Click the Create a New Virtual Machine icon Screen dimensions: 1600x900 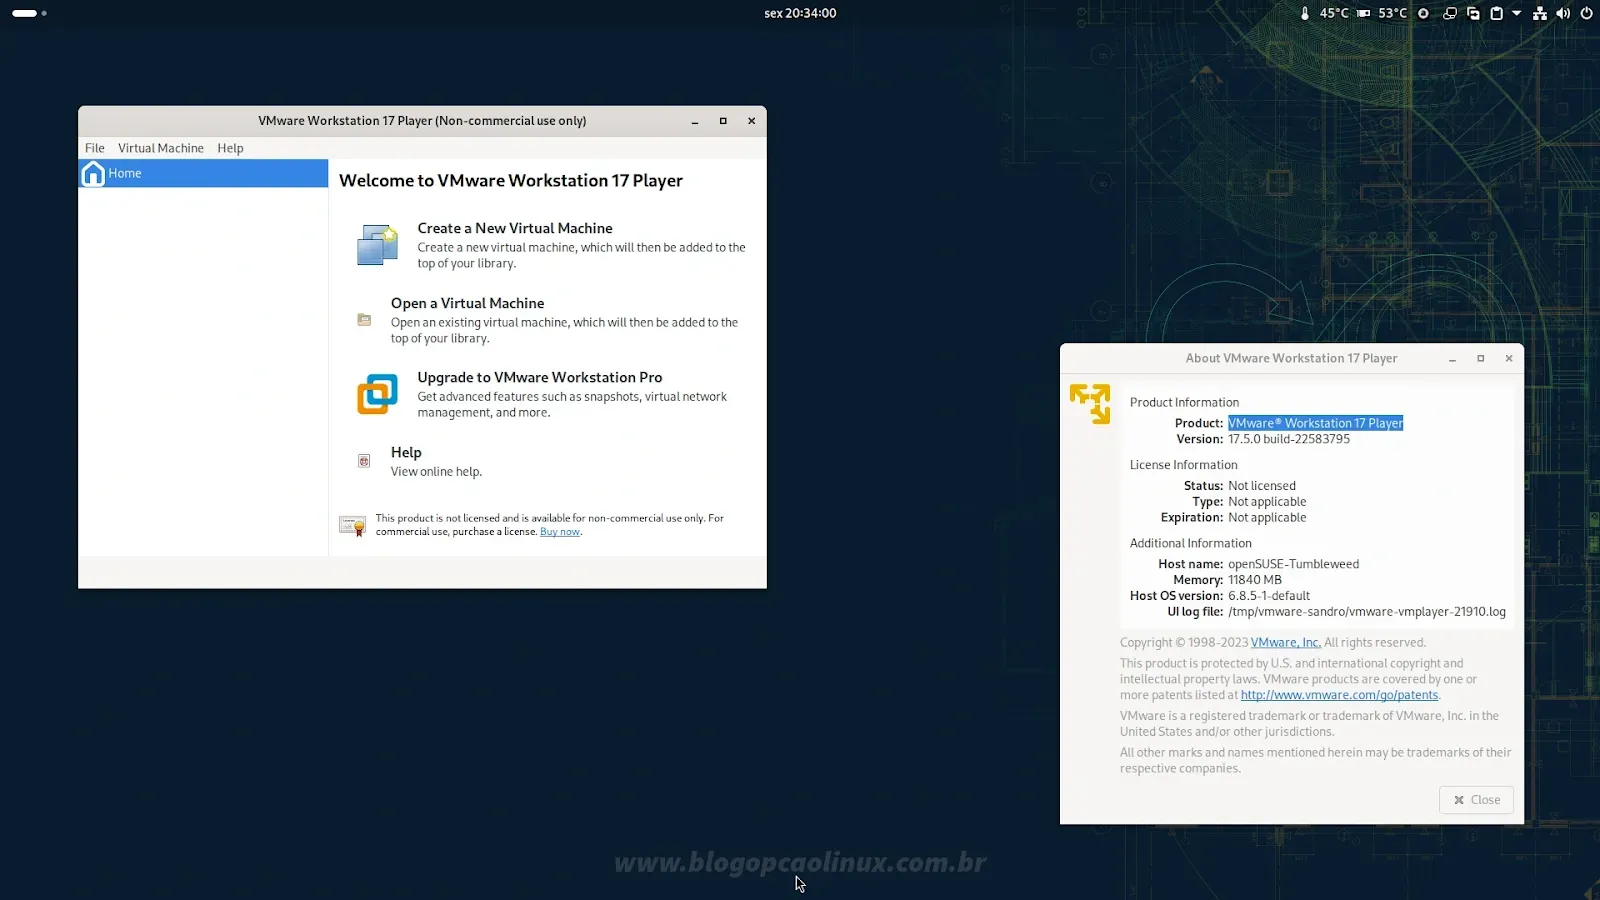click(377, 245)
